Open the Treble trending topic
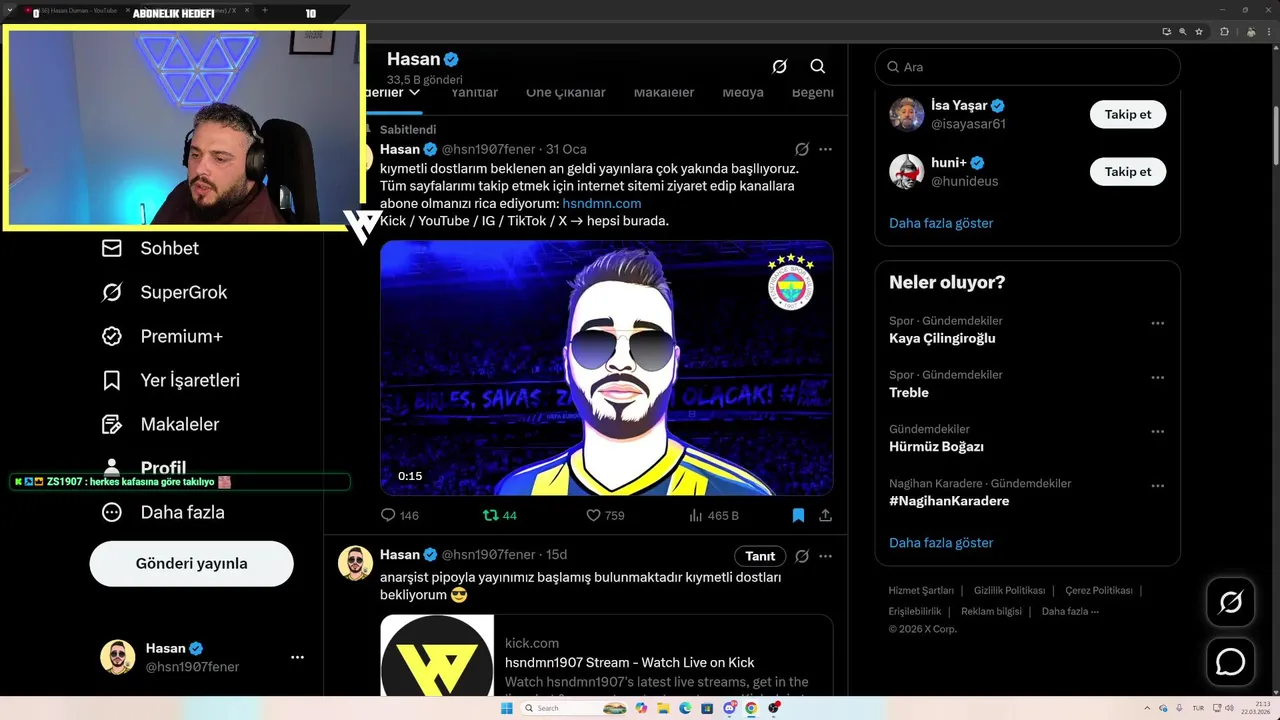 (909, 392)
